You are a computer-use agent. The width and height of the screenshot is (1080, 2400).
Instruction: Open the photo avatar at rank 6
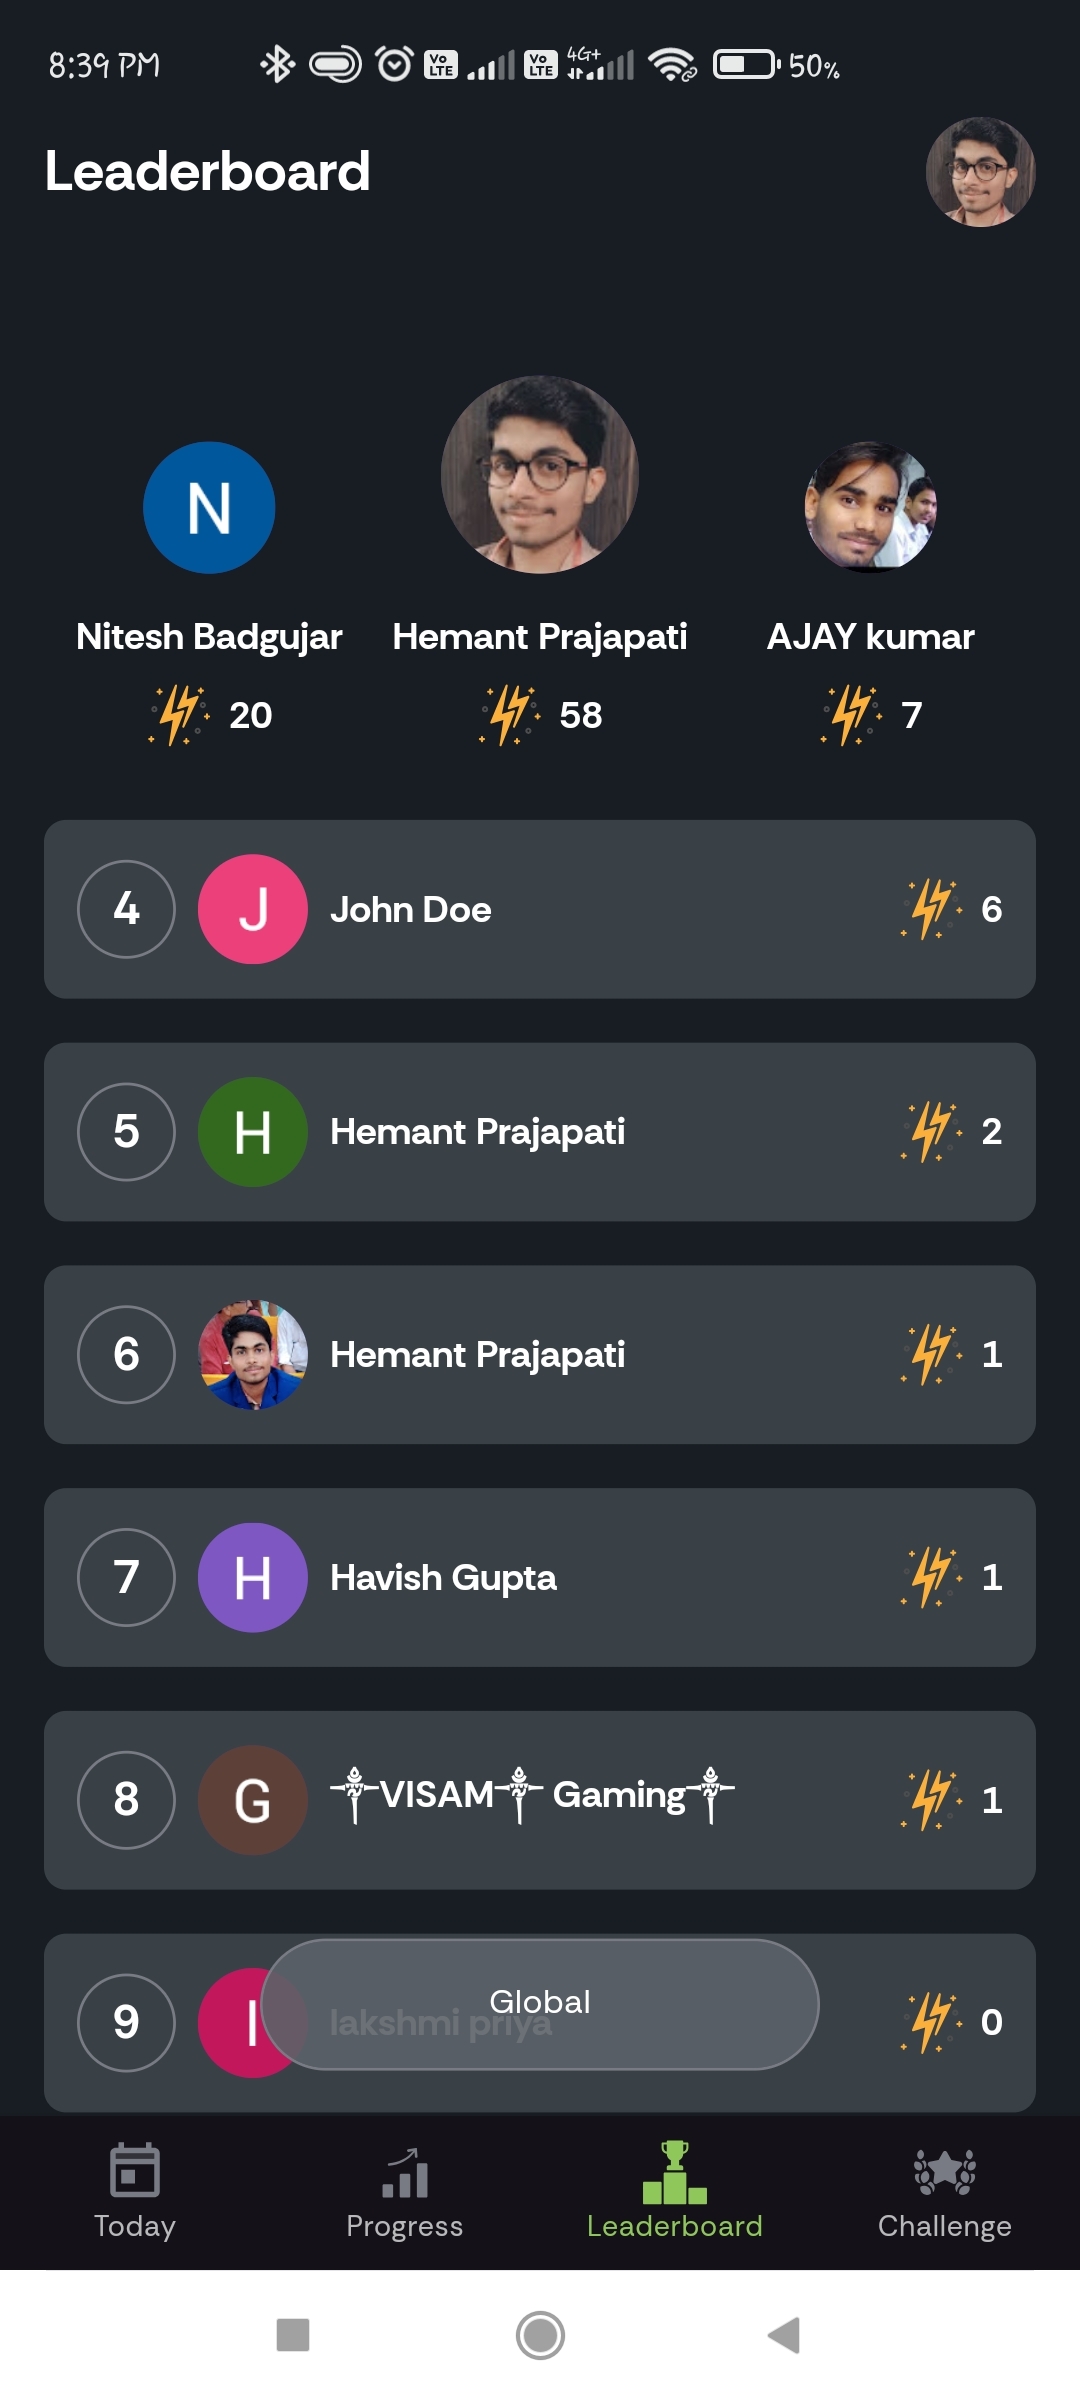click(x=253, y=1355)
